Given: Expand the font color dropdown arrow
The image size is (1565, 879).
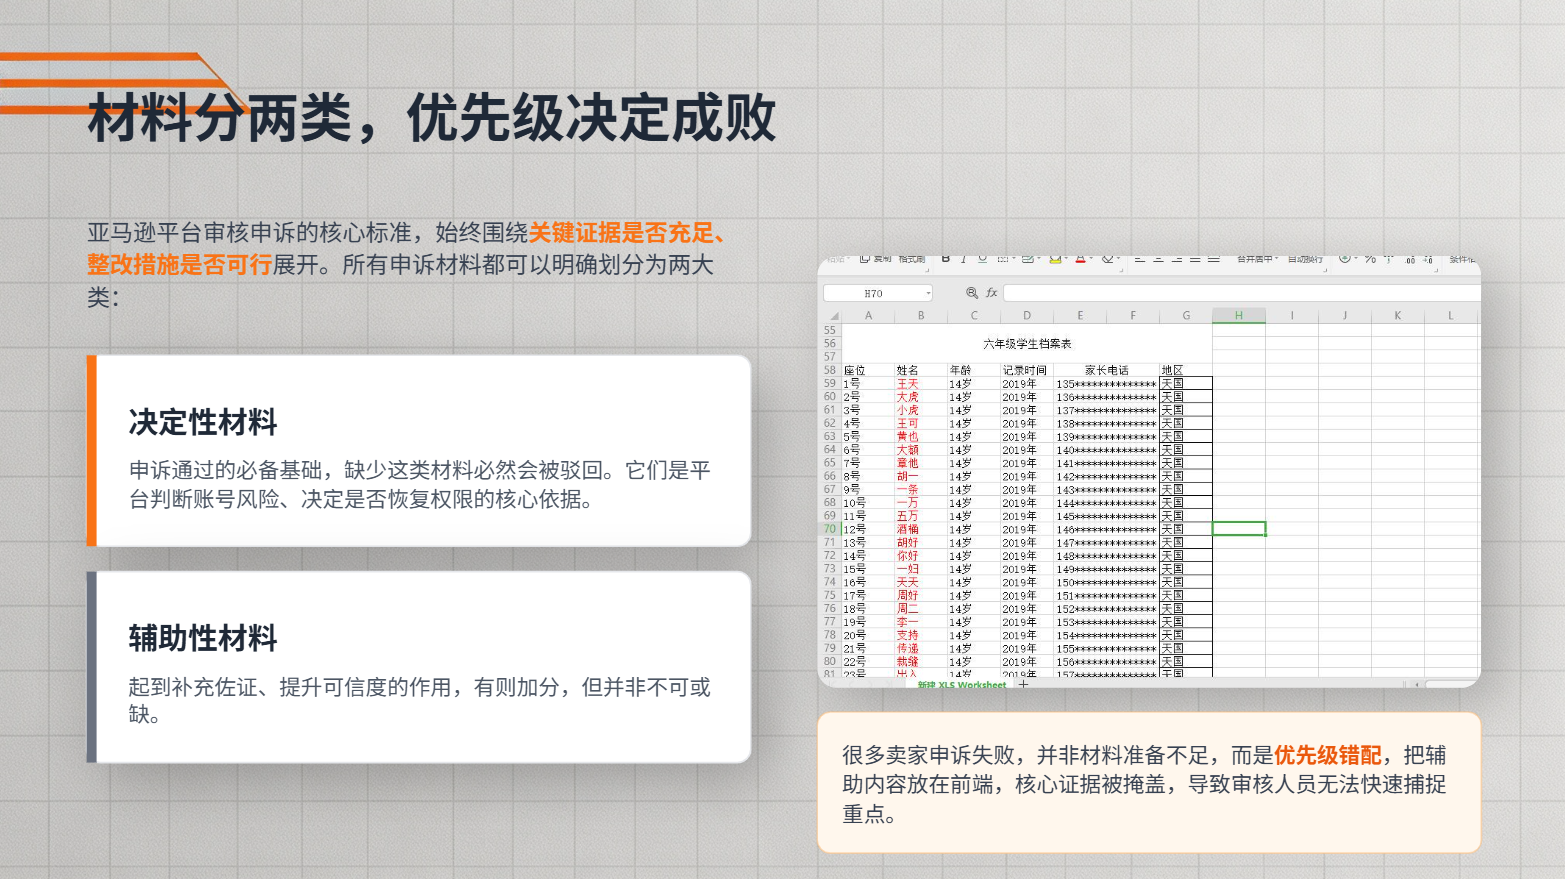Looking at the screenshot, I should [x=1091, y=259].
